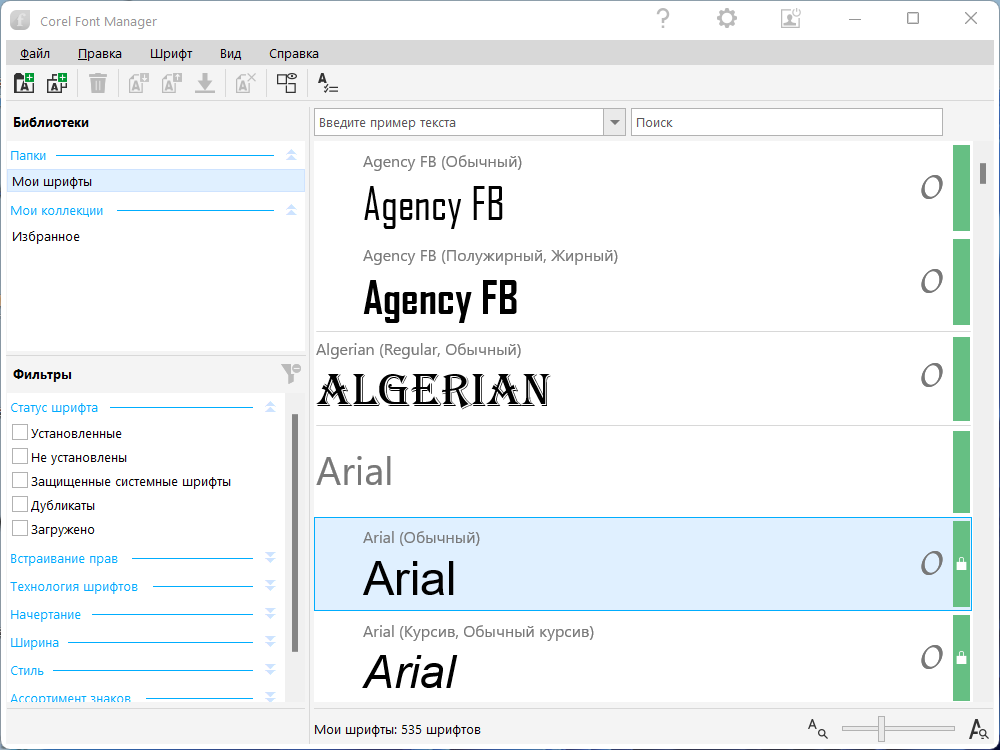Image resolution: width=1000 pixels, height=750 pixels.
Task: Expand the Встраивание прав filter group
Action: click(270, 558)
